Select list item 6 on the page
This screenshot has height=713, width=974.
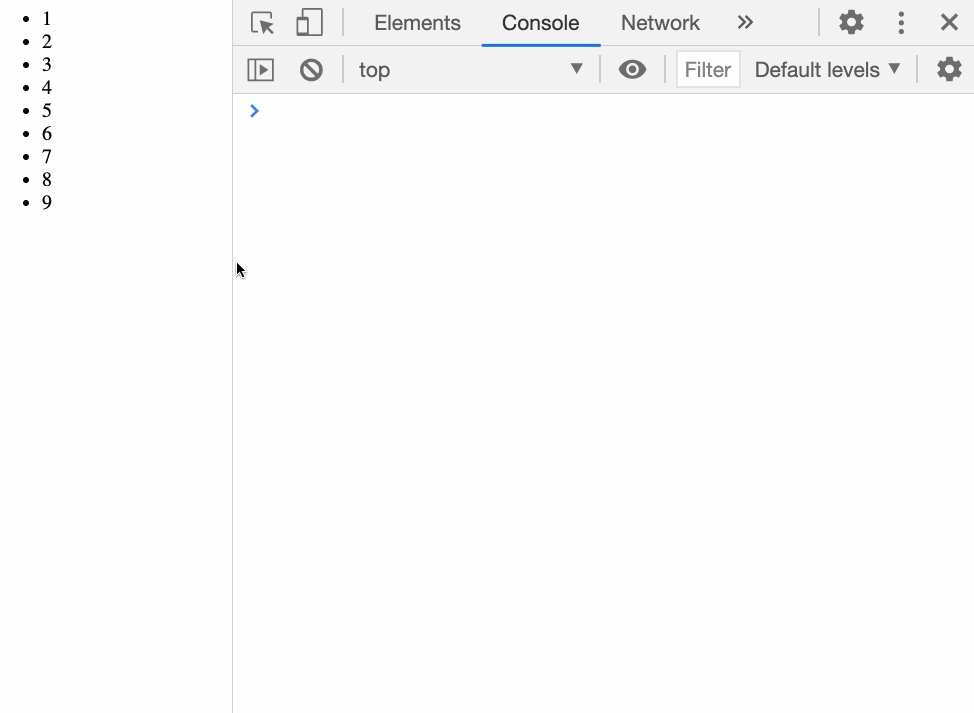47,134
